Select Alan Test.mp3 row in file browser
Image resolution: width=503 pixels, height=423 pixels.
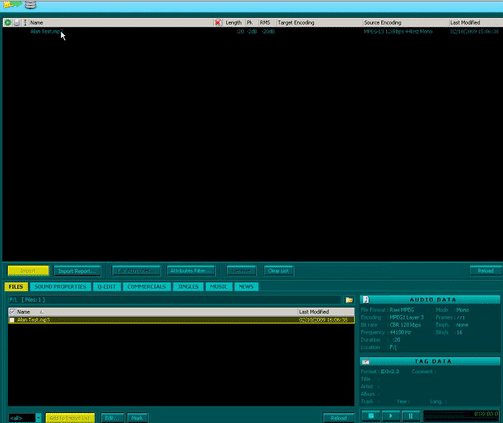[181, 320]
